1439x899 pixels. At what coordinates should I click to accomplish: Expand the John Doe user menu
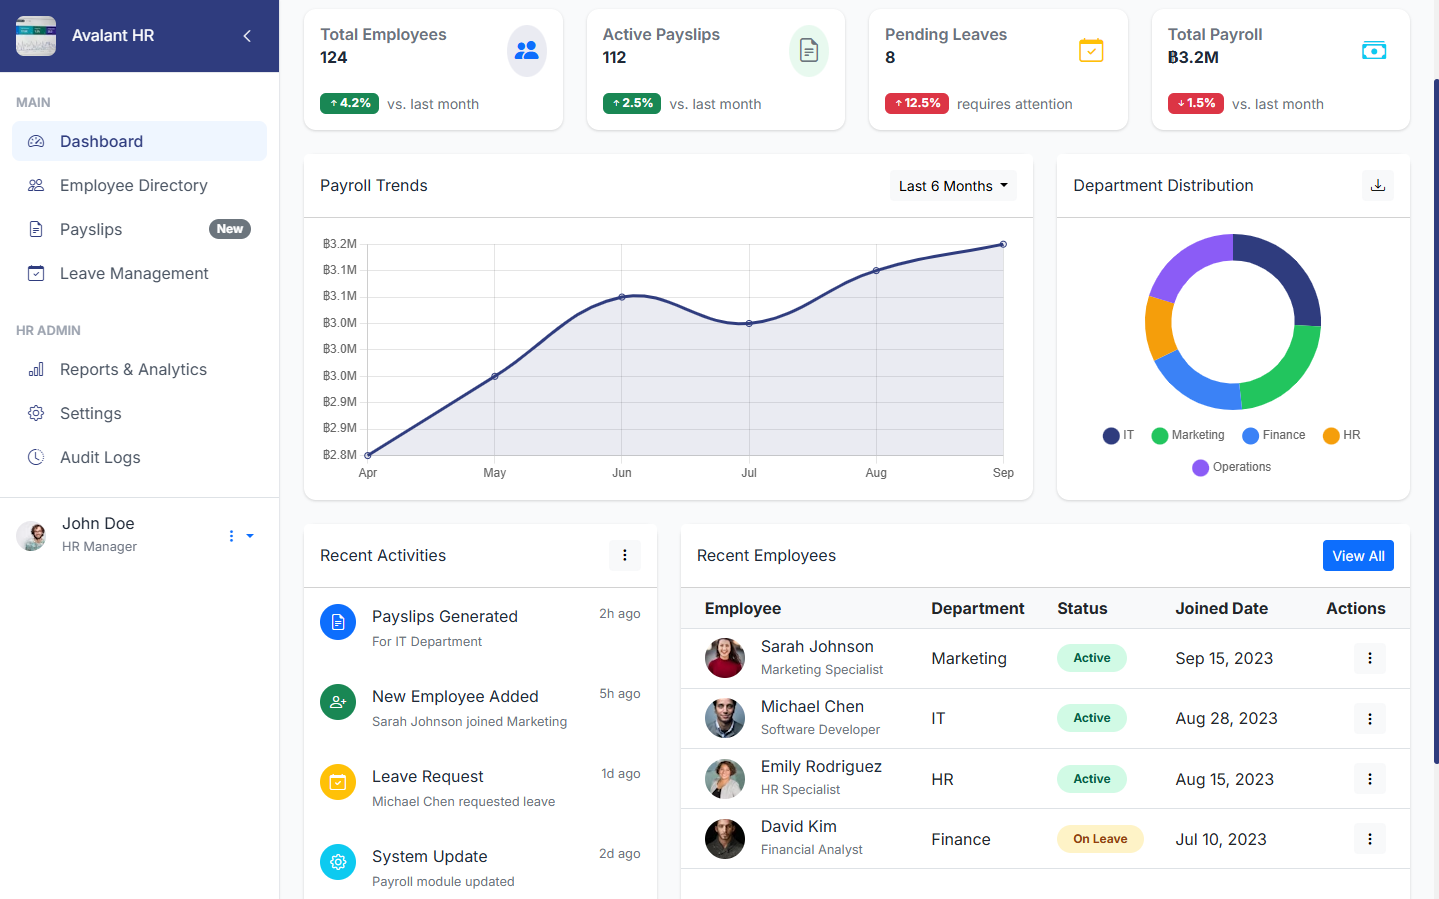coord(240,536)
